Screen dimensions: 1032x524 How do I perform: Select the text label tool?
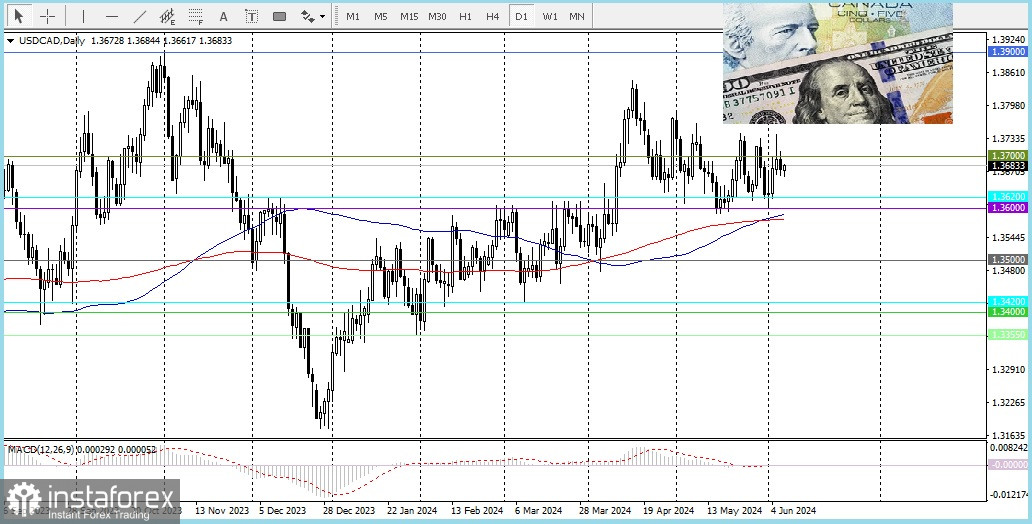(x=251, y=16)
